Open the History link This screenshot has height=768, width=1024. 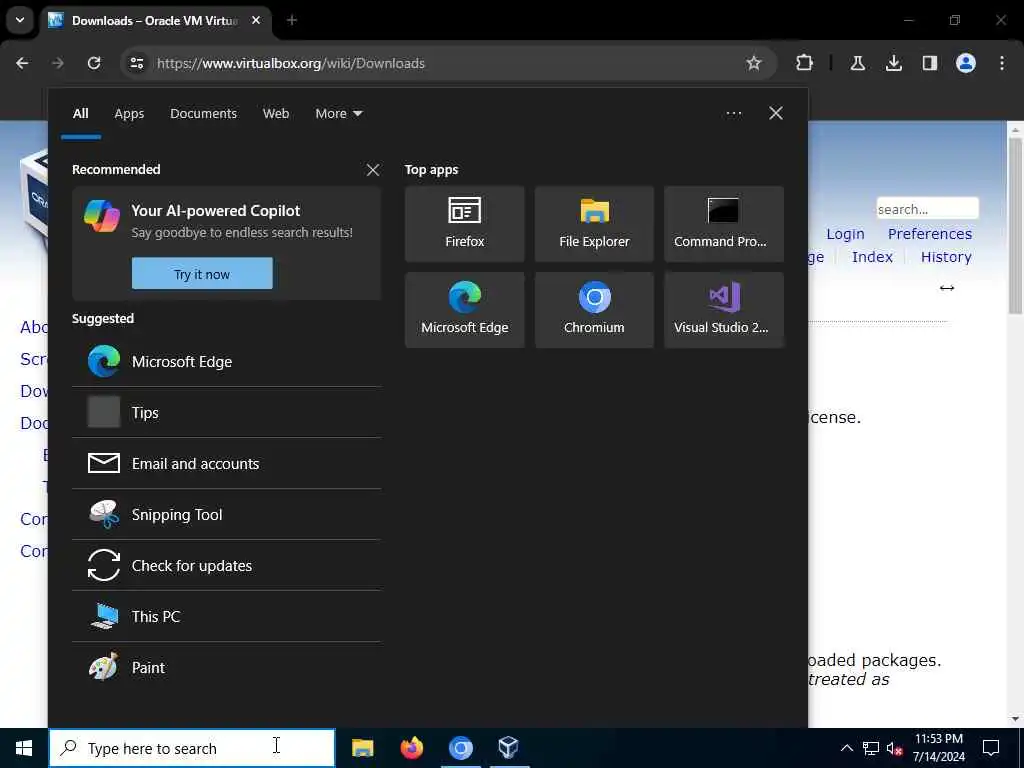(x=946, y=257)
